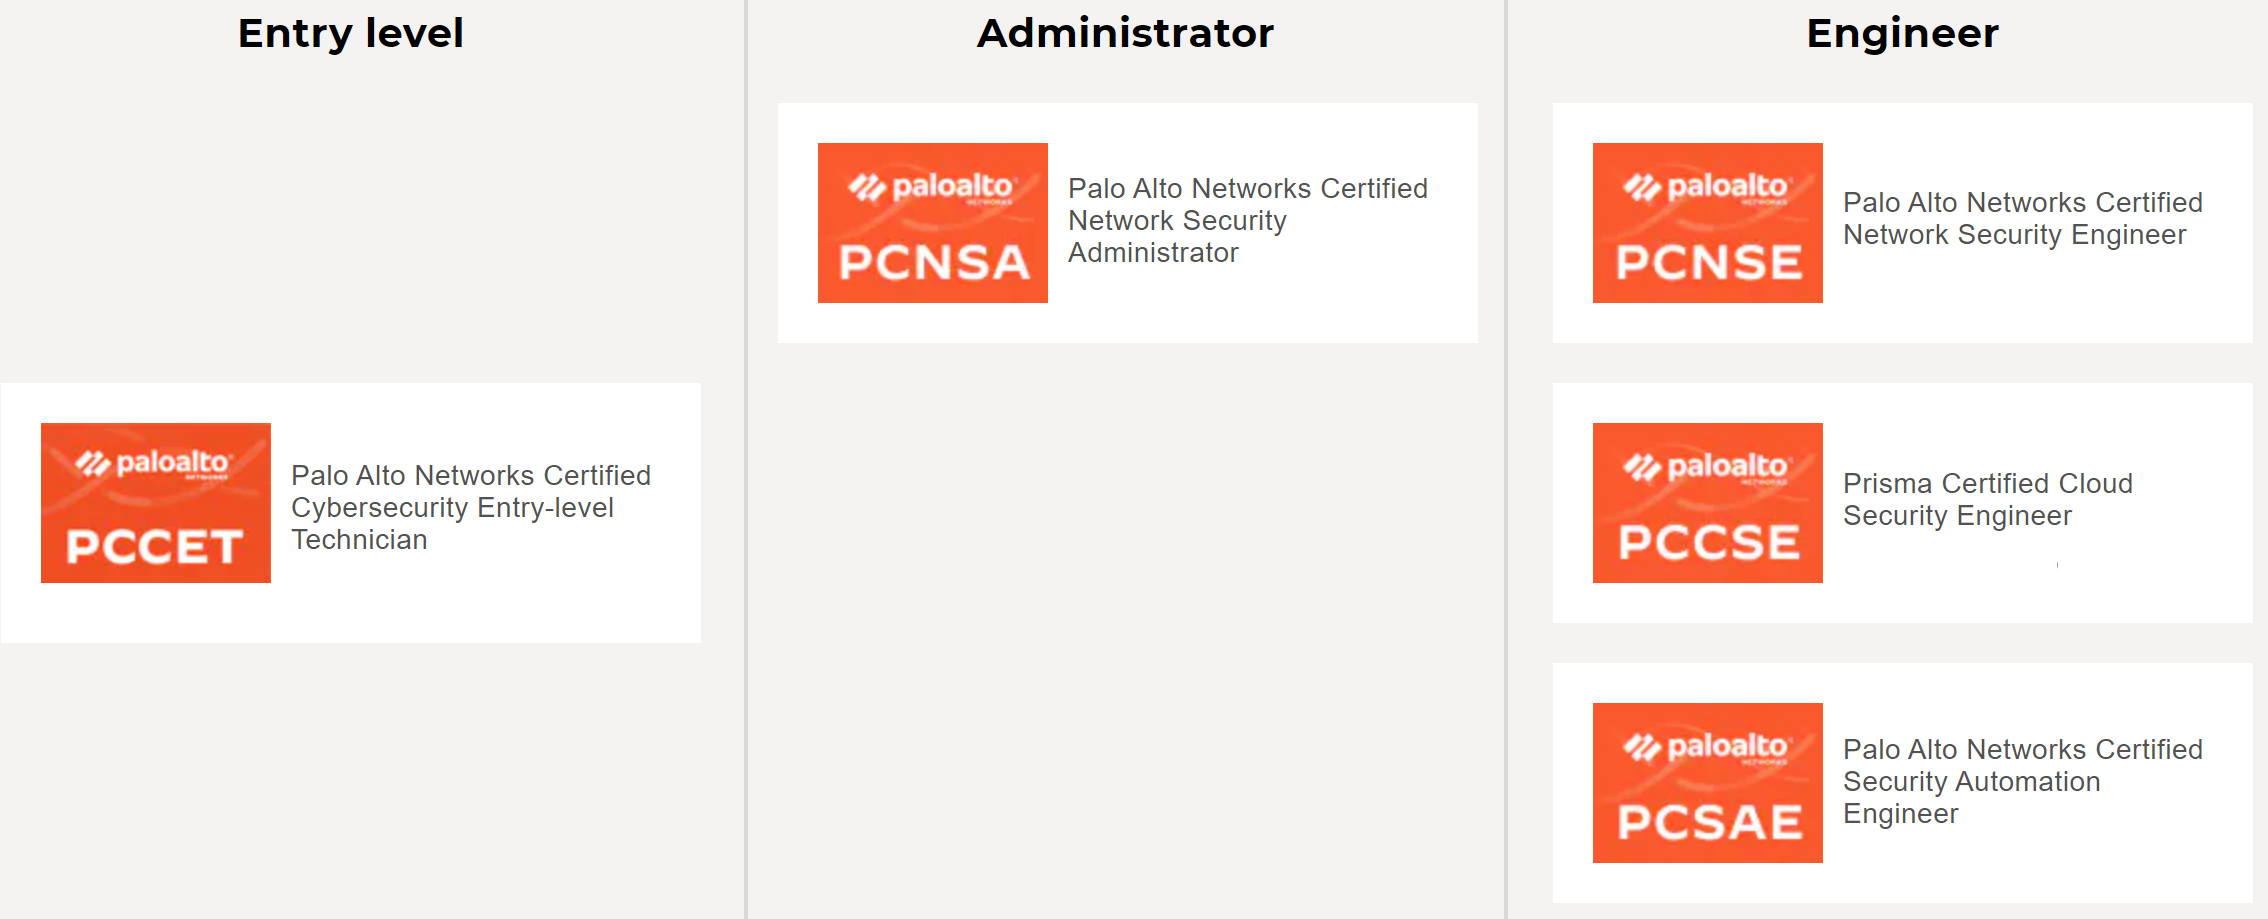Select the Entry level heading
2268x919 pixels.
350,33
